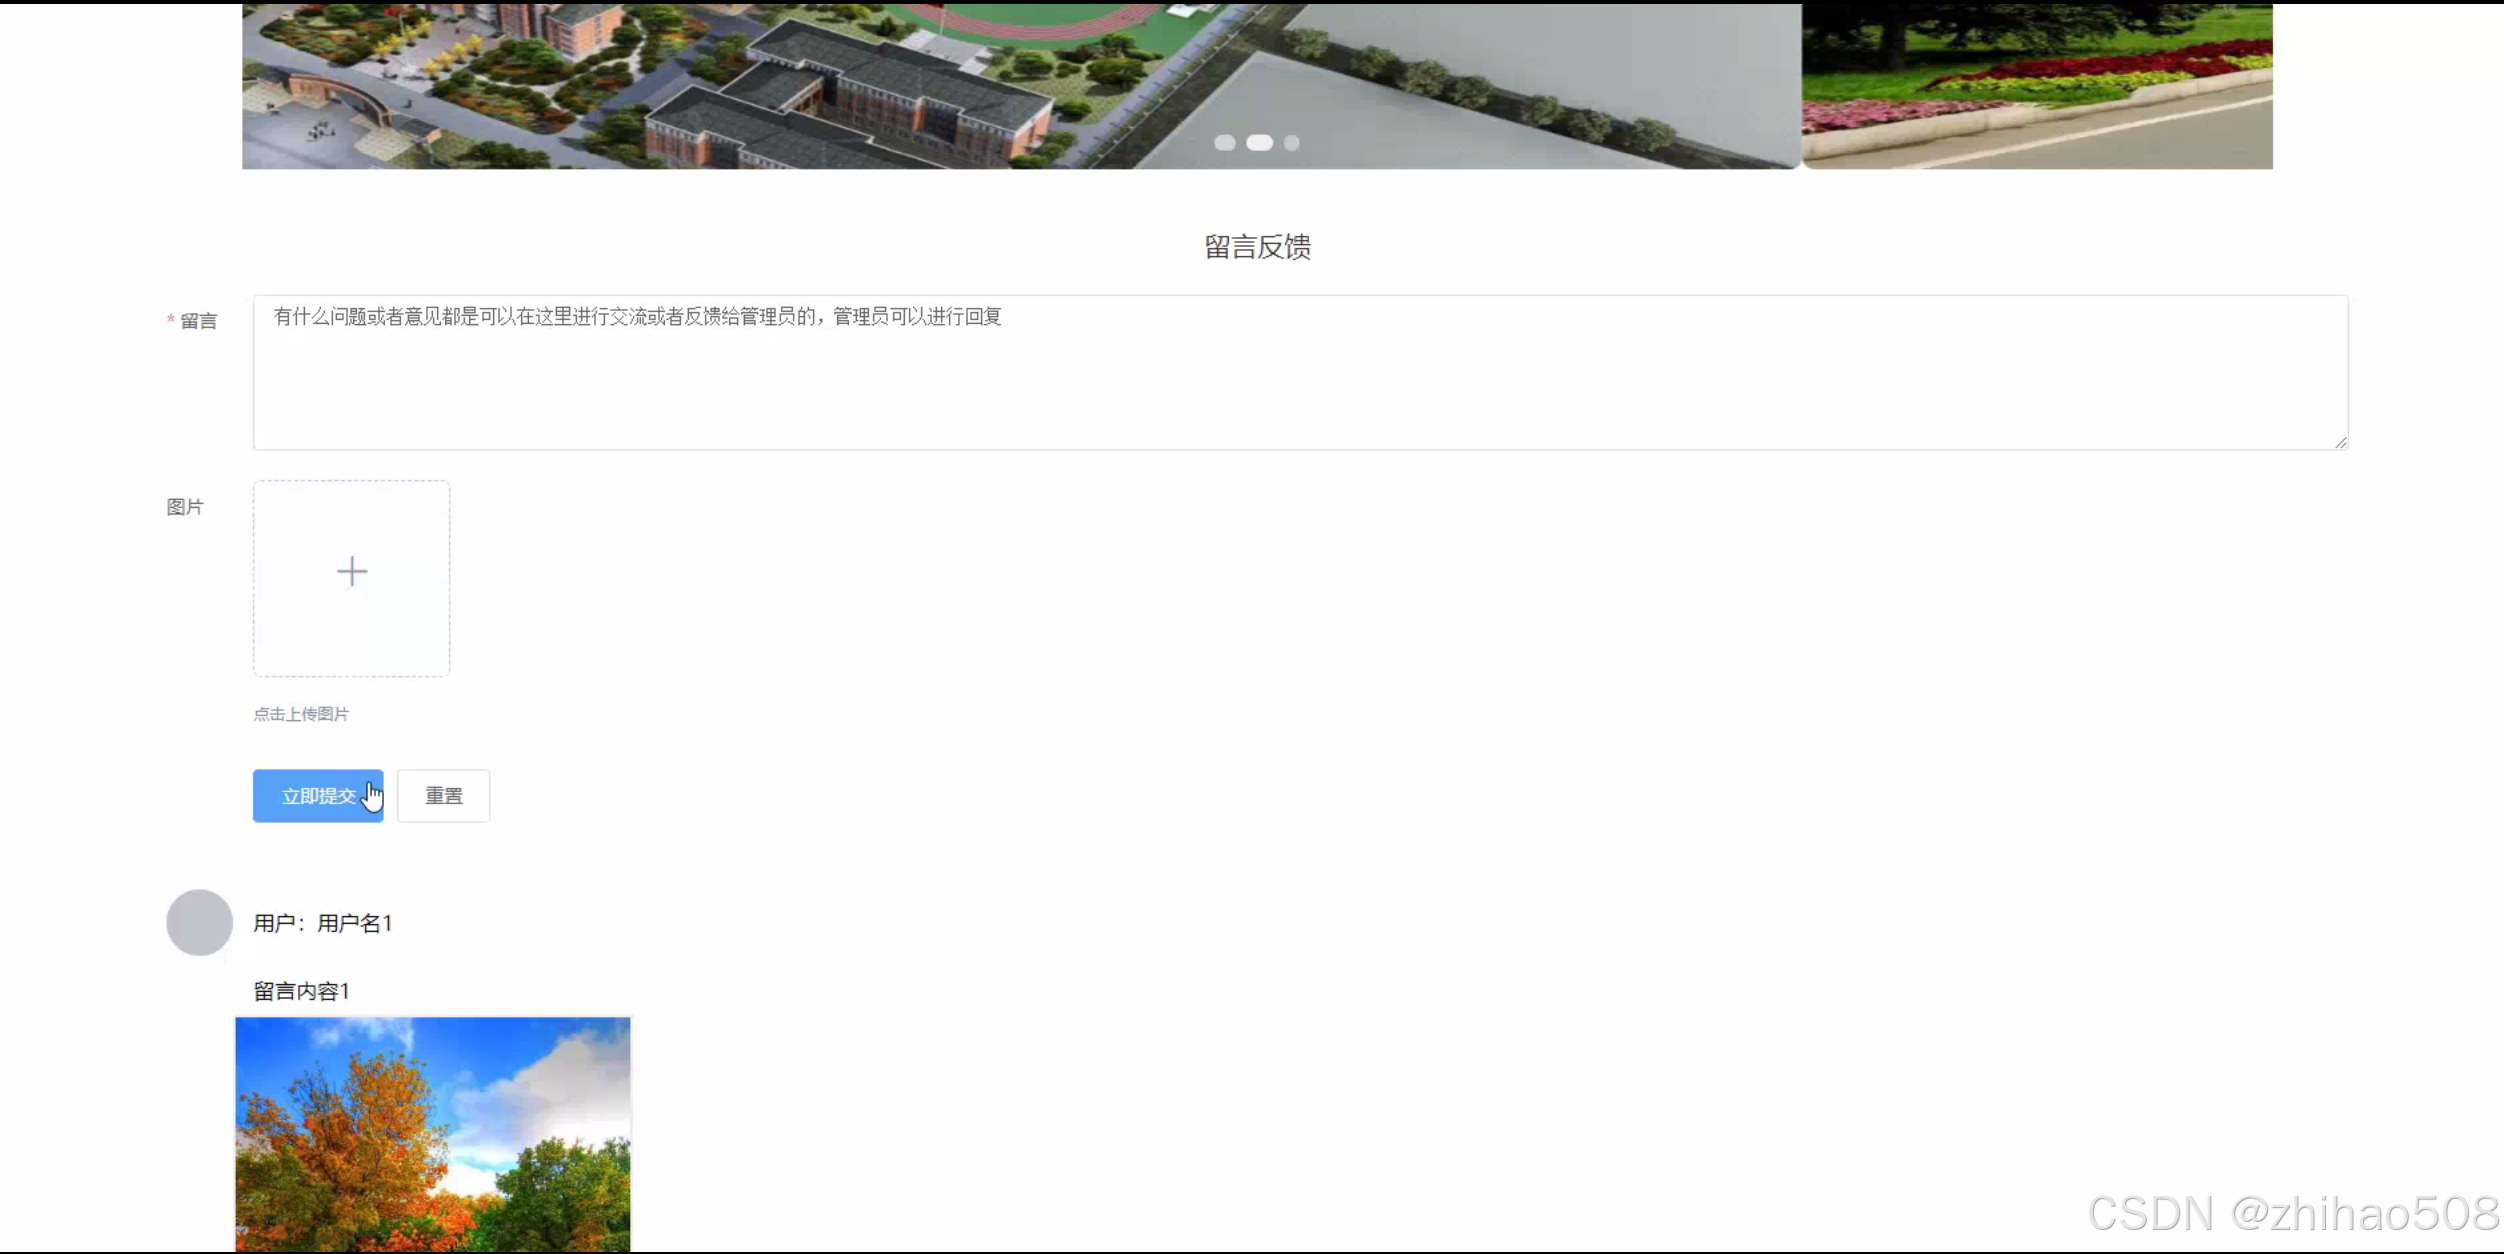Open the autumn trees message image
This screenshot has width=2504, height=1254.
coord(432,1134)
